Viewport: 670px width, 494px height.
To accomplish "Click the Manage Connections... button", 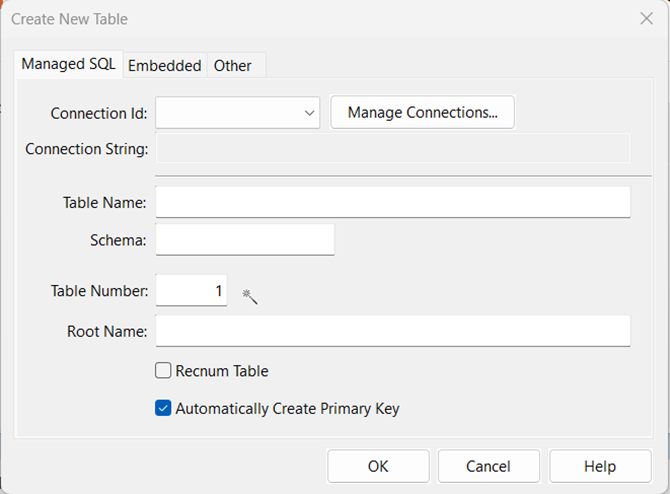I will pos(422,112).
